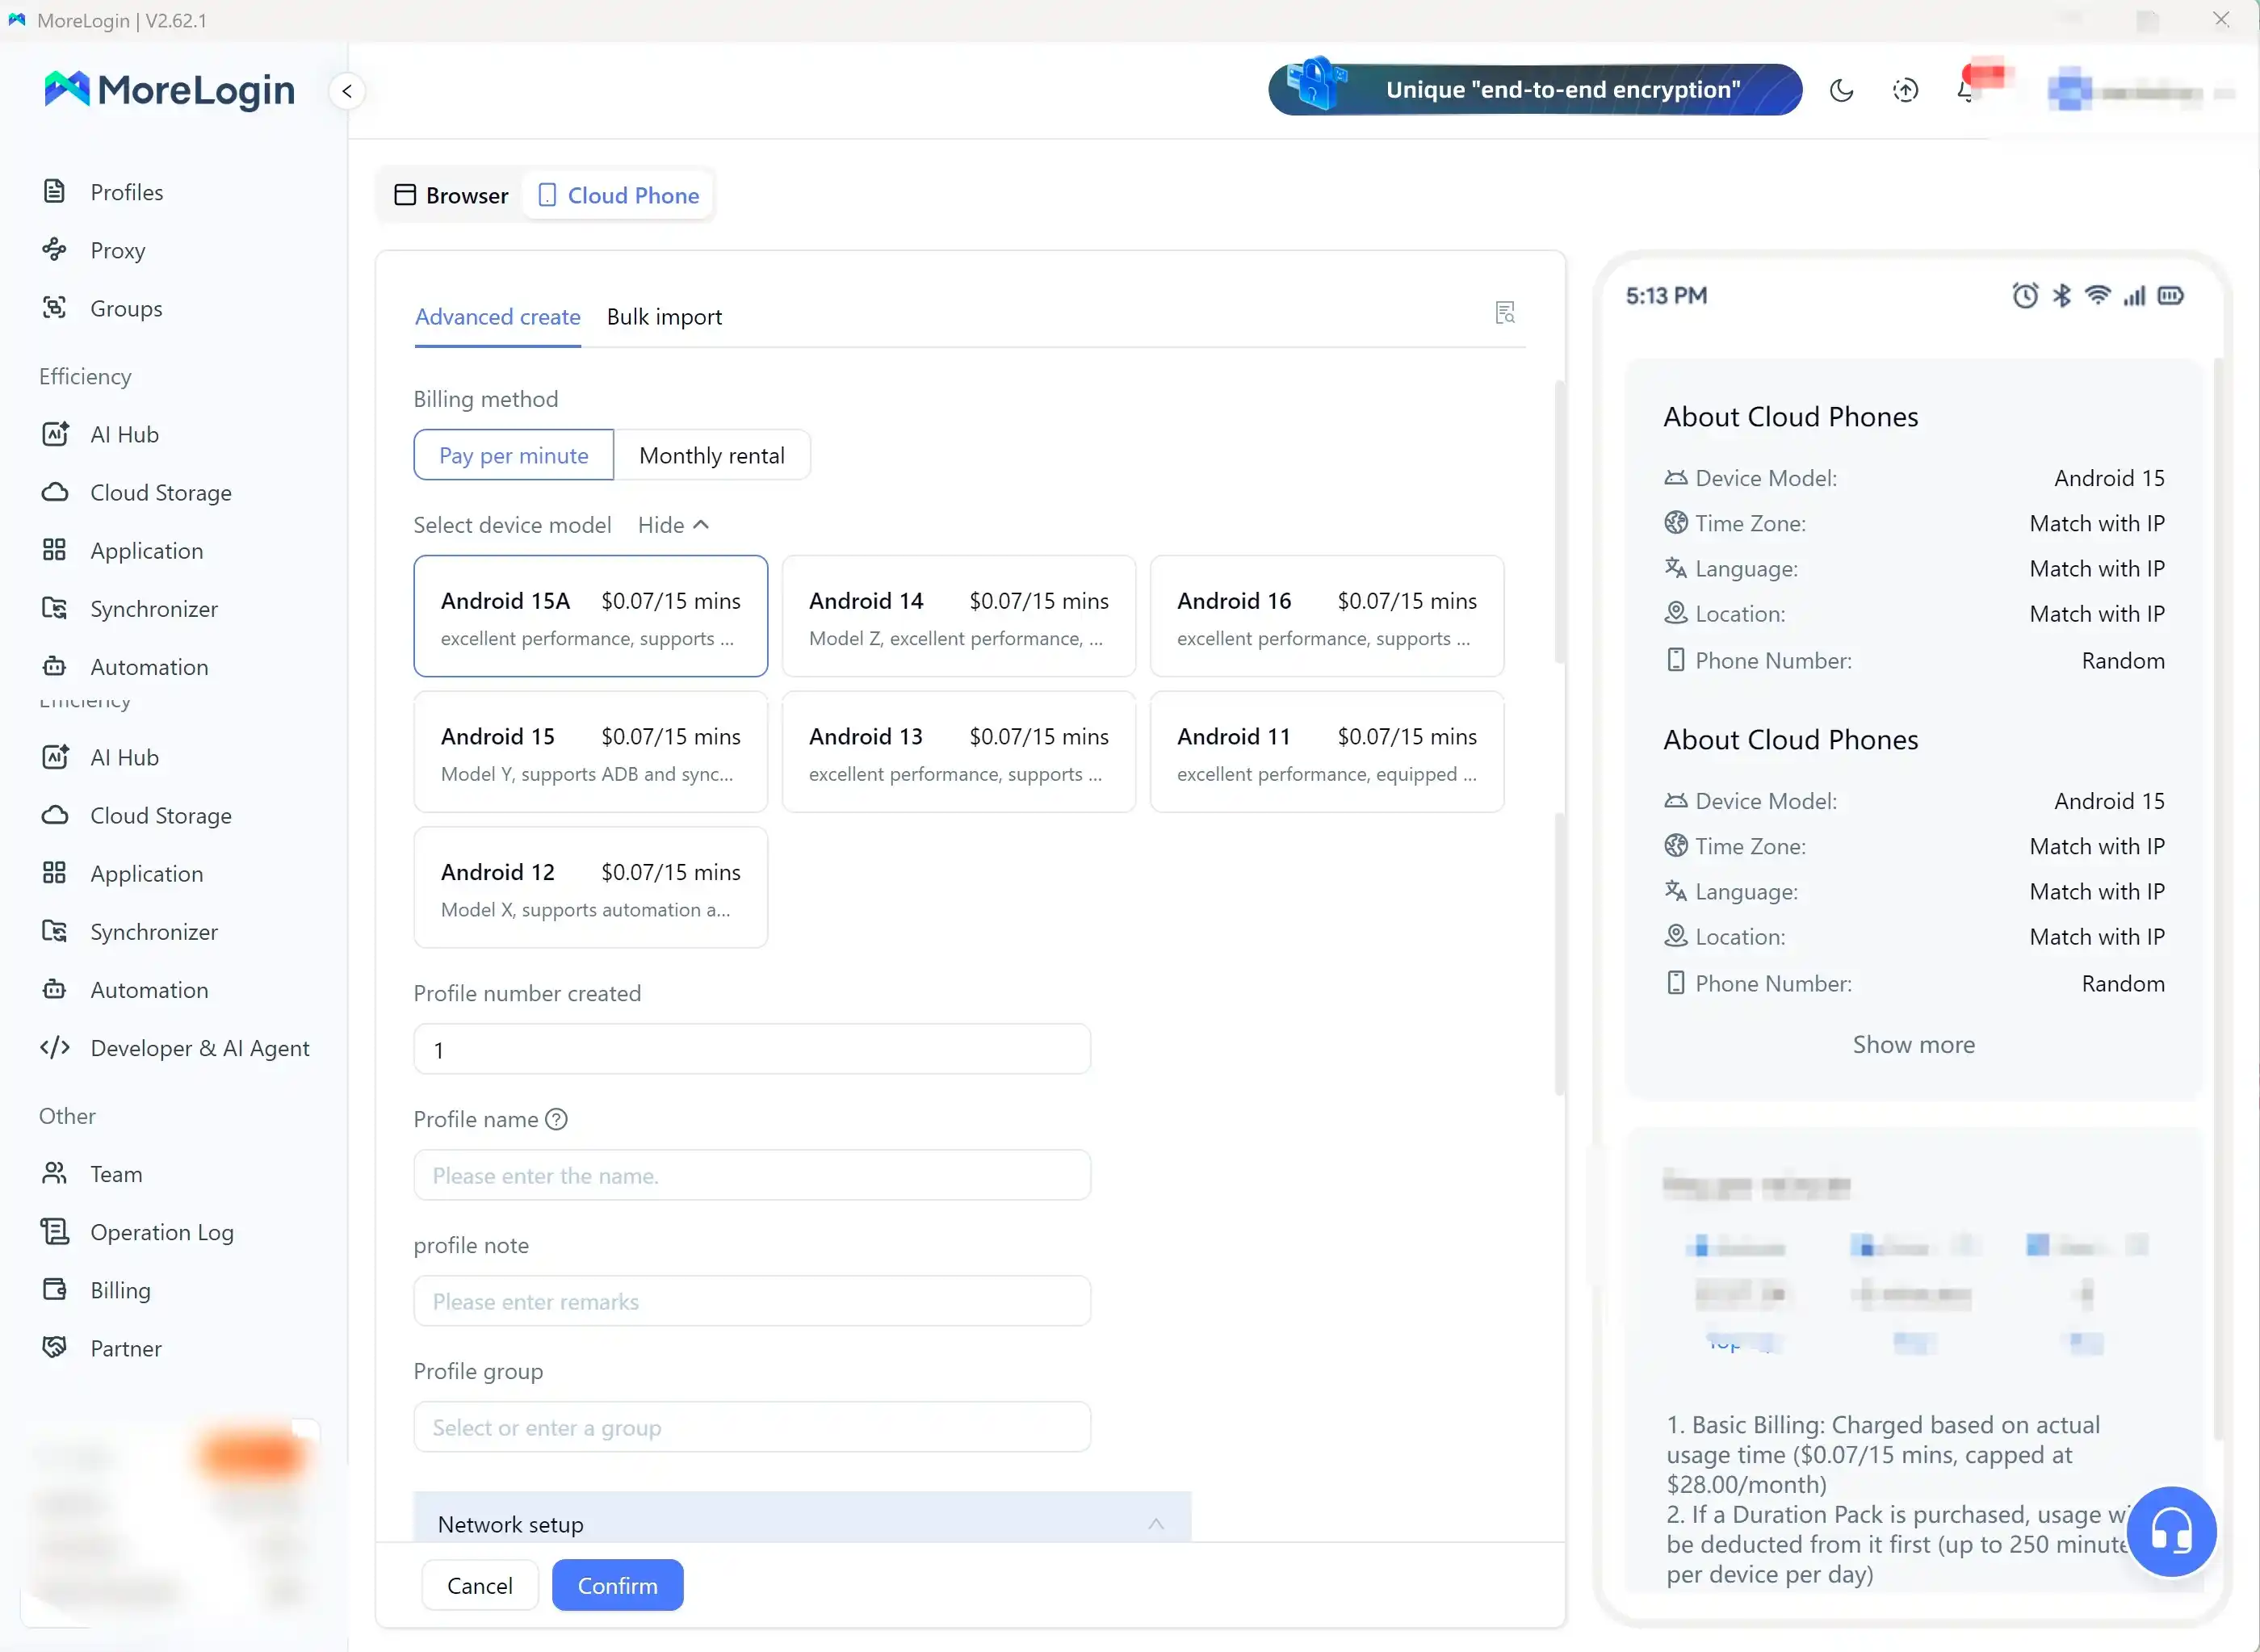Focus the profile note remarks field
Screen dimensions: 2260x1652
point(752,1301)
